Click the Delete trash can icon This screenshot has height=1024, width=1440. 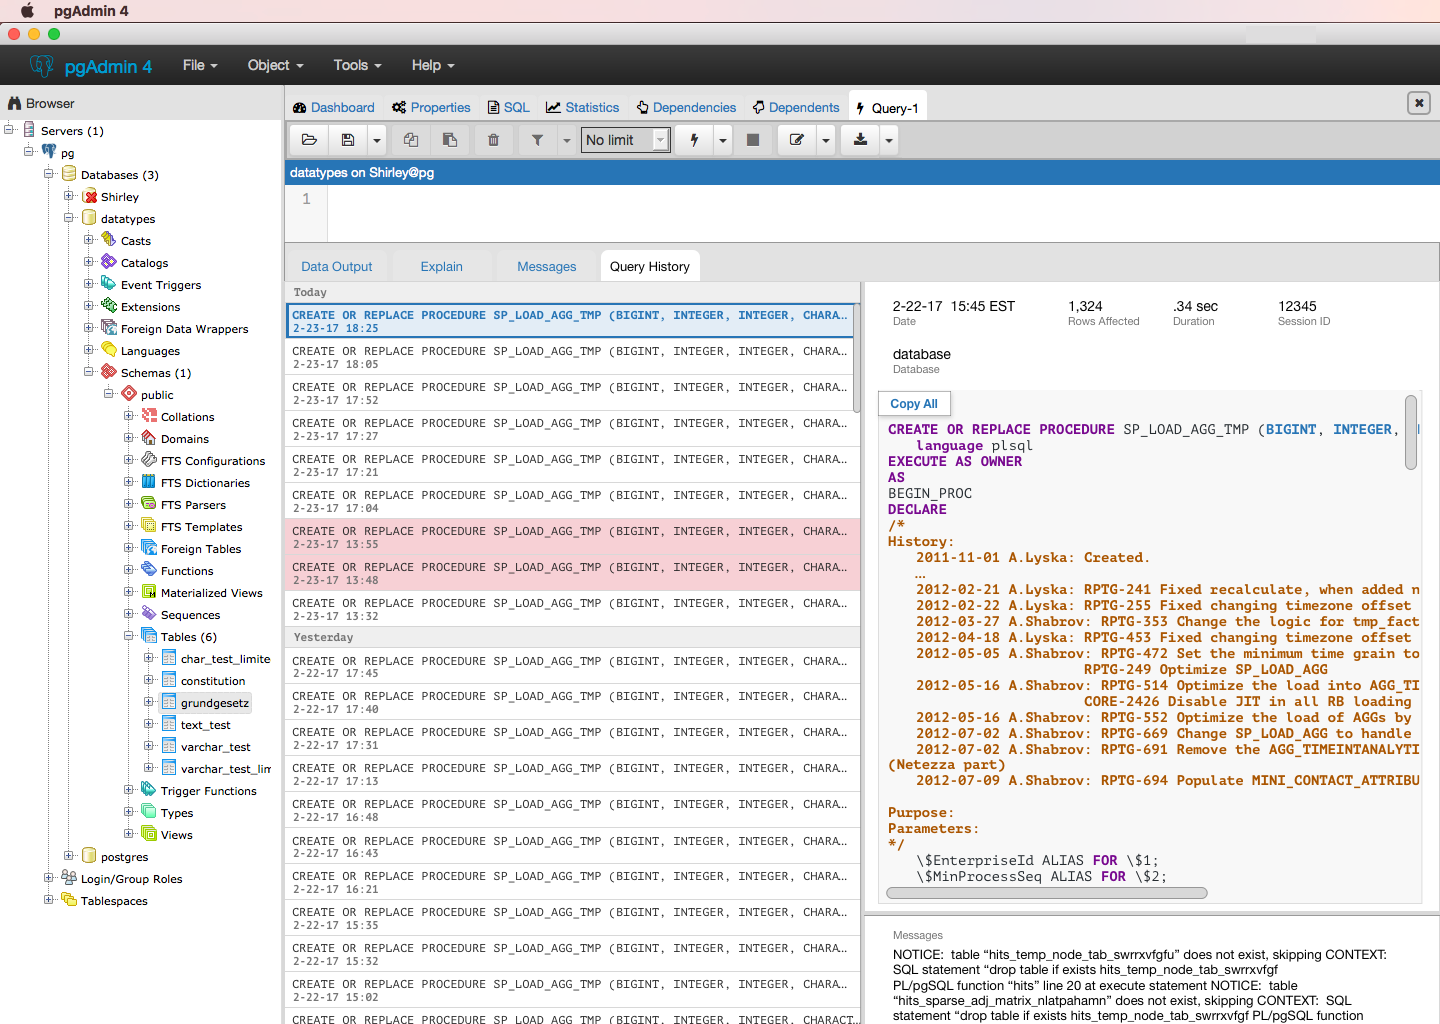coord(493,140)
